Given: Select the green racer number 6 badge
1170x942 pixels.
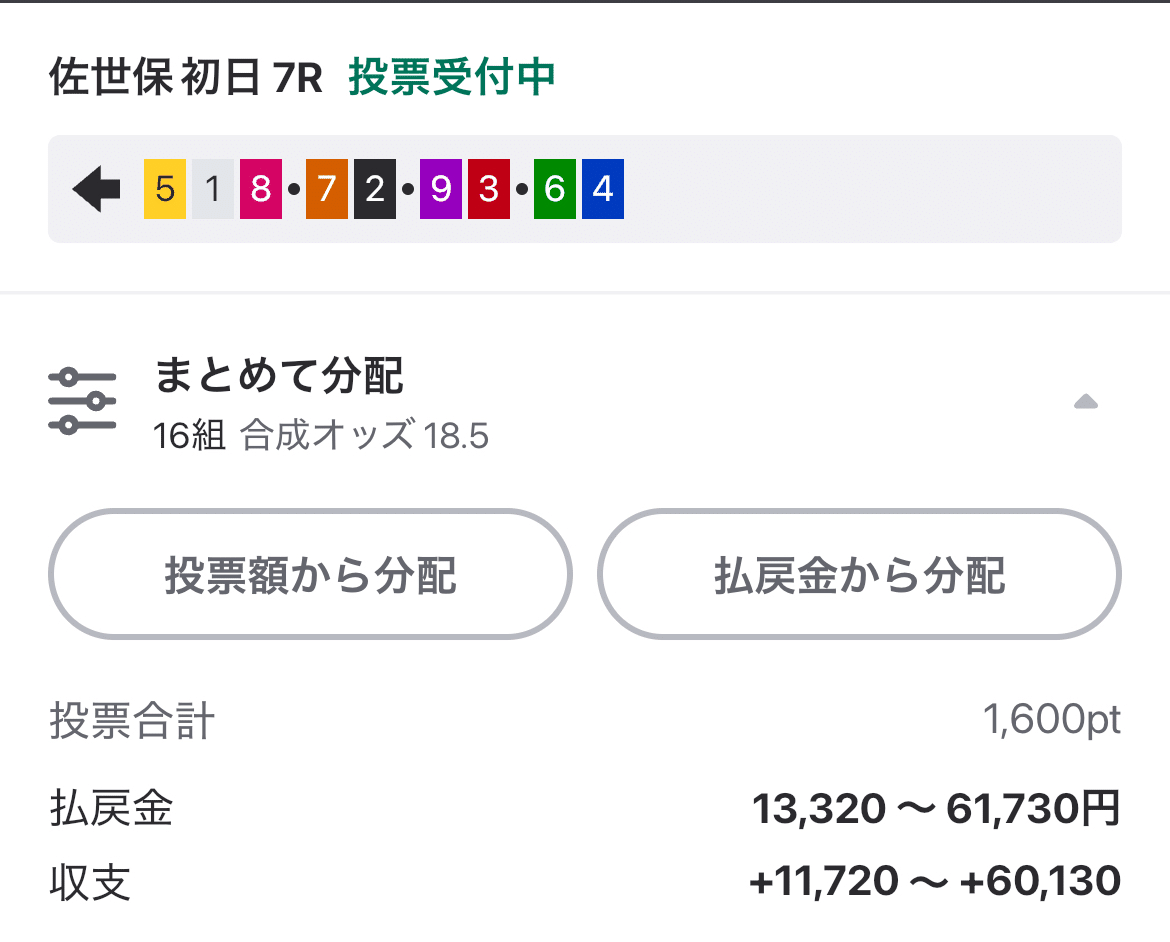Looking at the screenshot, I should (x=554, y=188).
